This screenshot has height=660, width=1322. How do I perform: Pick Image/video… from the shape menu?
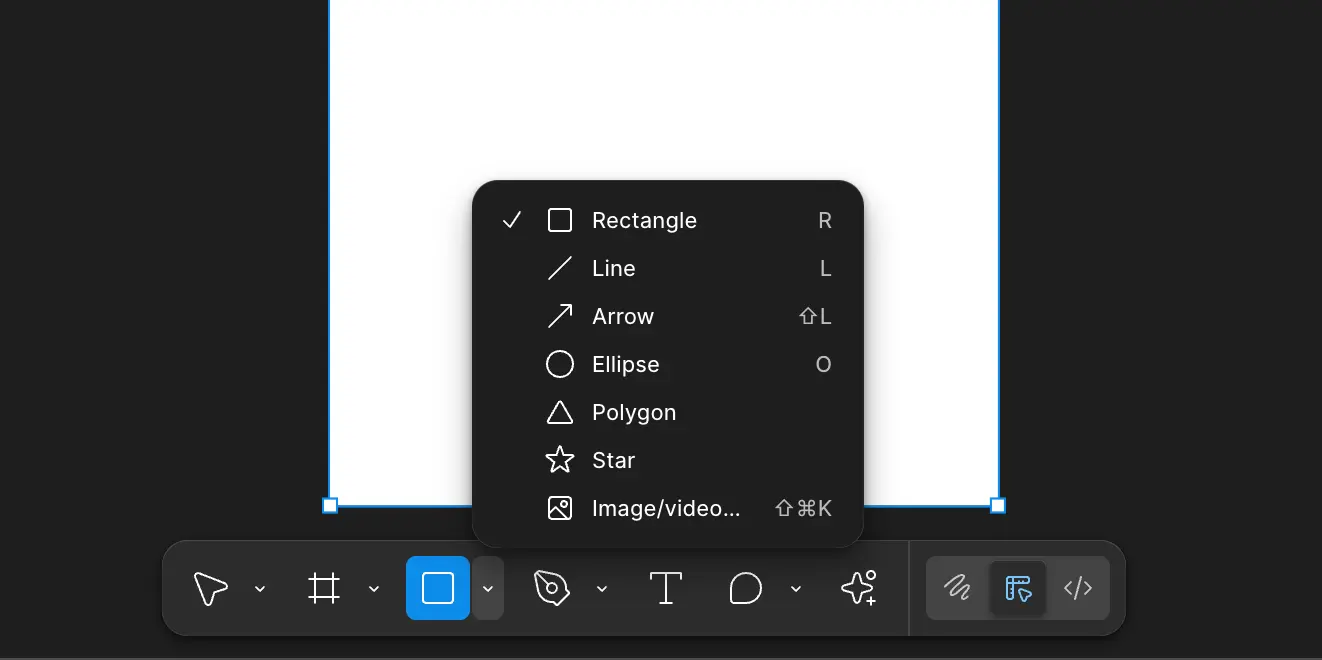point(666,508)
